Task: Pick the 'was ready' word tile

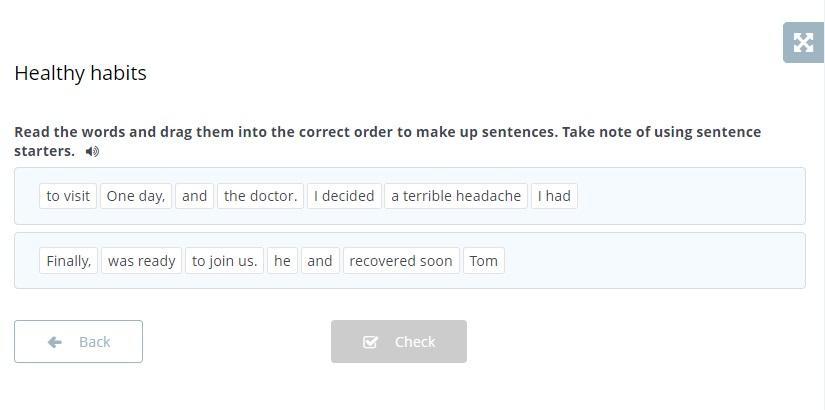Action: pos(141,261)
